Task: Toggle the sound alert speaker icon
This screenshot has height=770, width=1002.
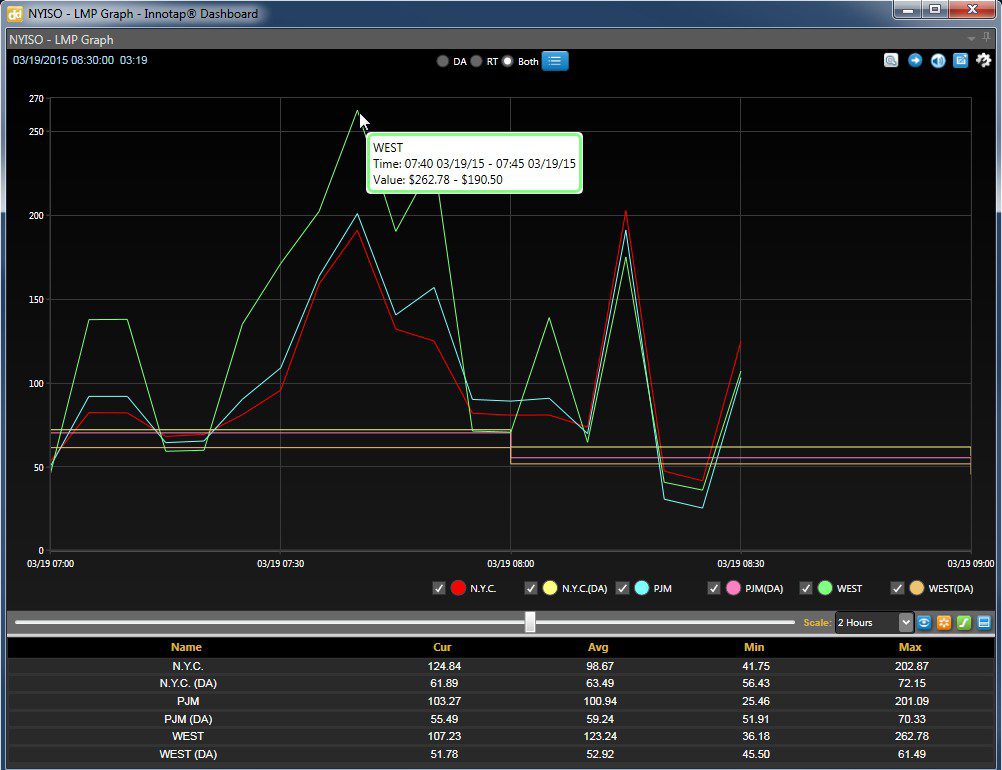Action: point(937,60)
